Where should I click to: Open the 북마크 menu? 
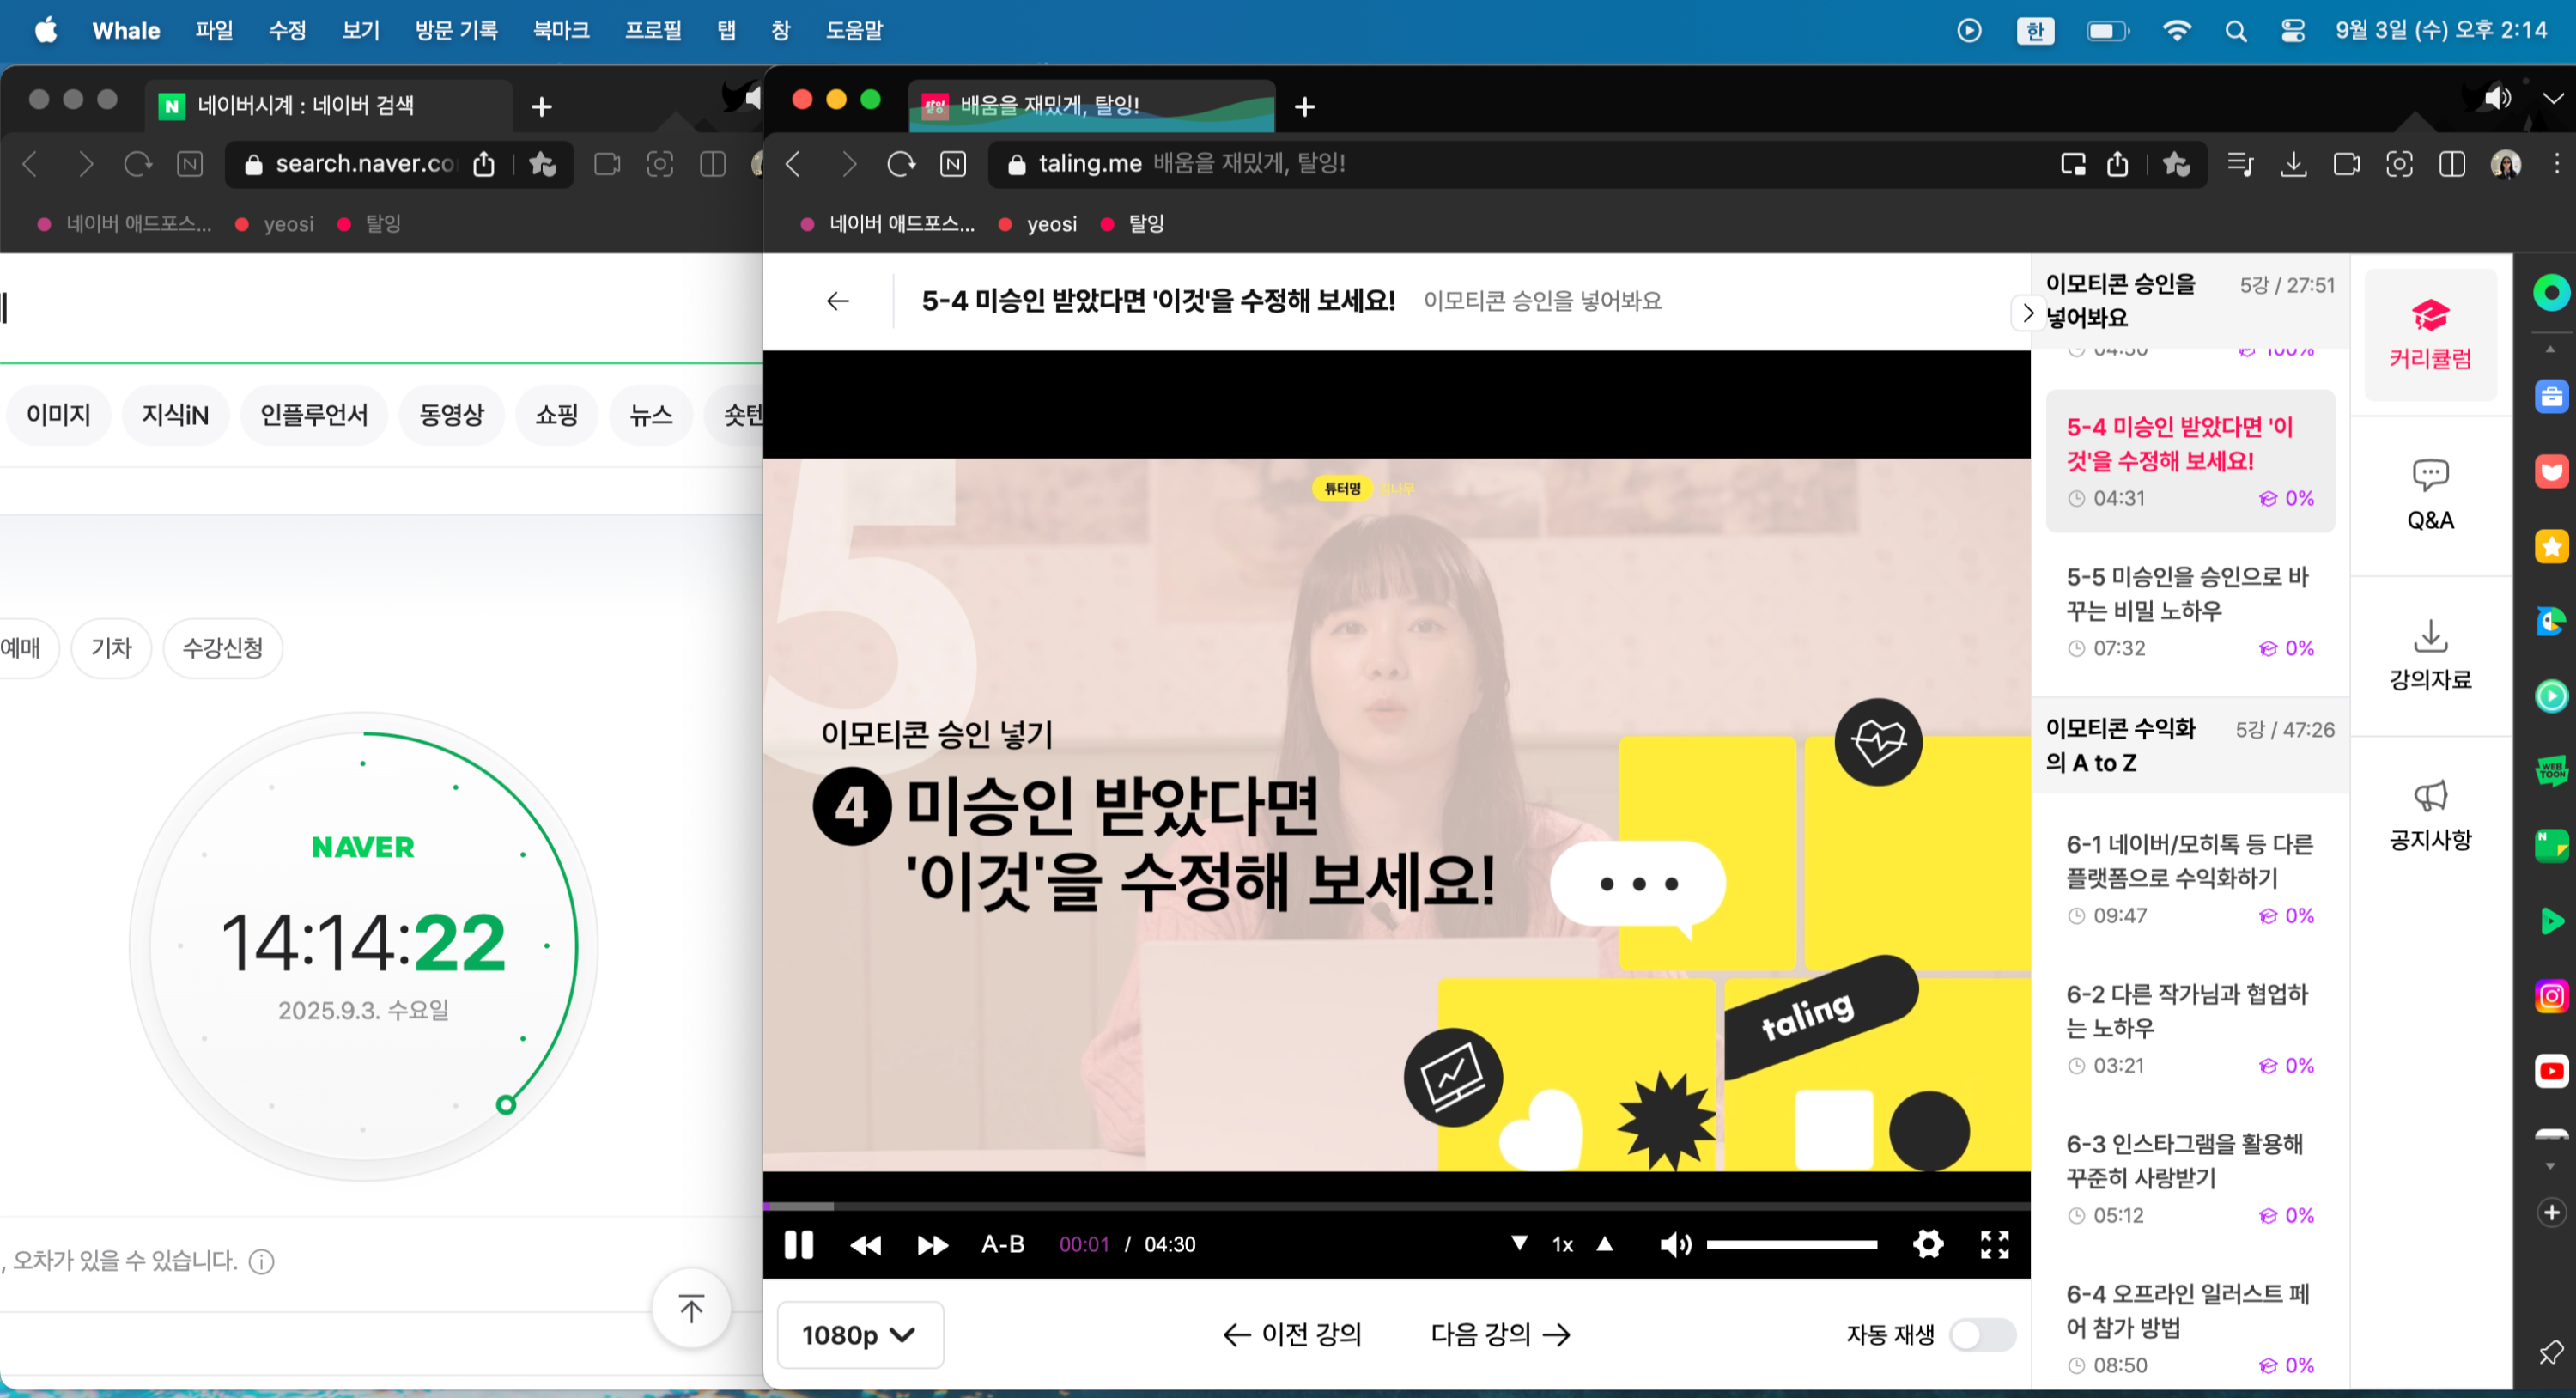561,30
